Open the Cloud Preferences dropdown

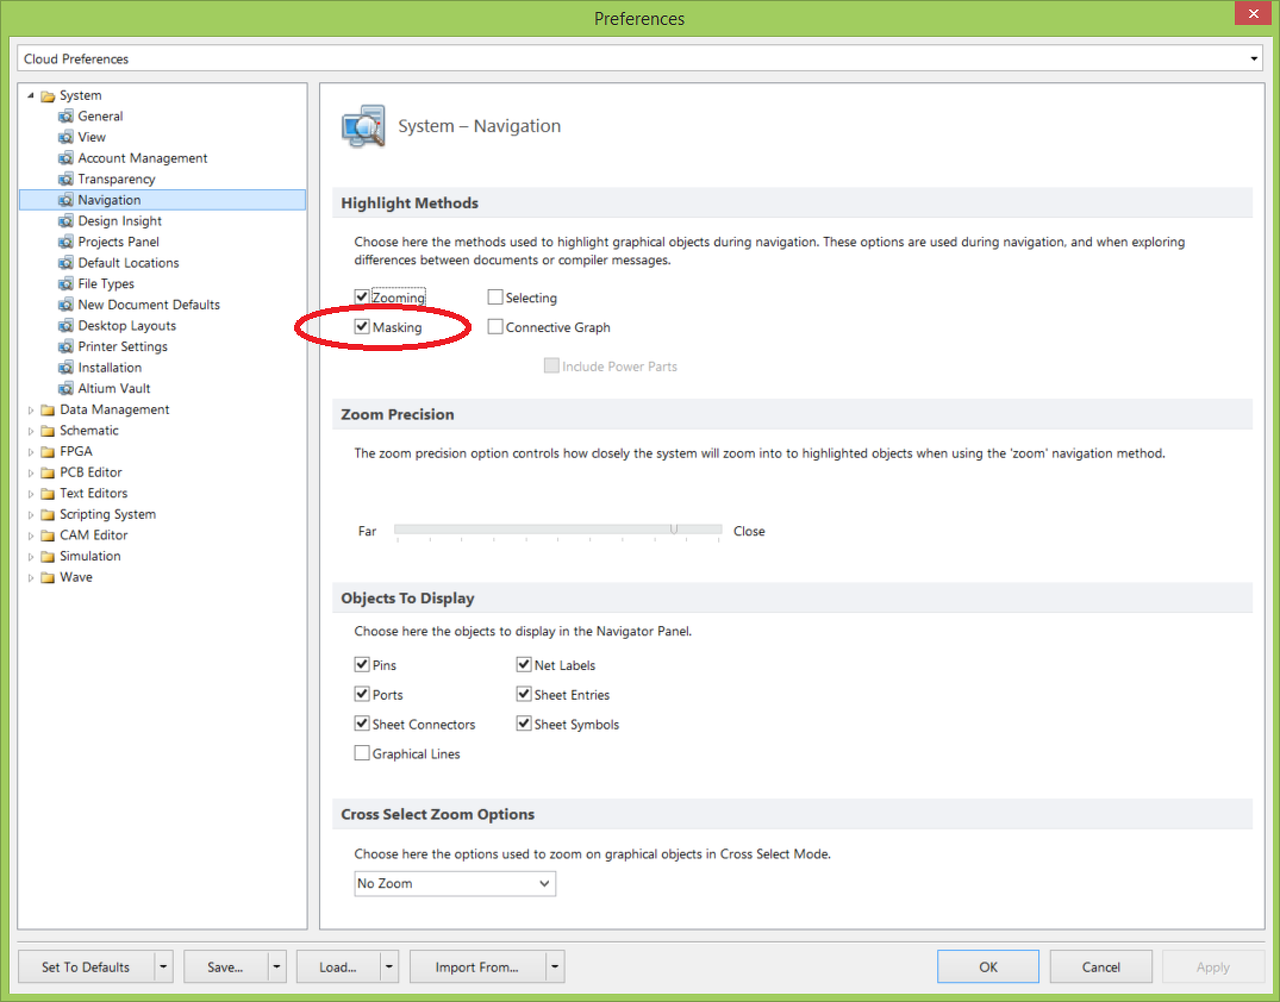(x=1254, y=59)
